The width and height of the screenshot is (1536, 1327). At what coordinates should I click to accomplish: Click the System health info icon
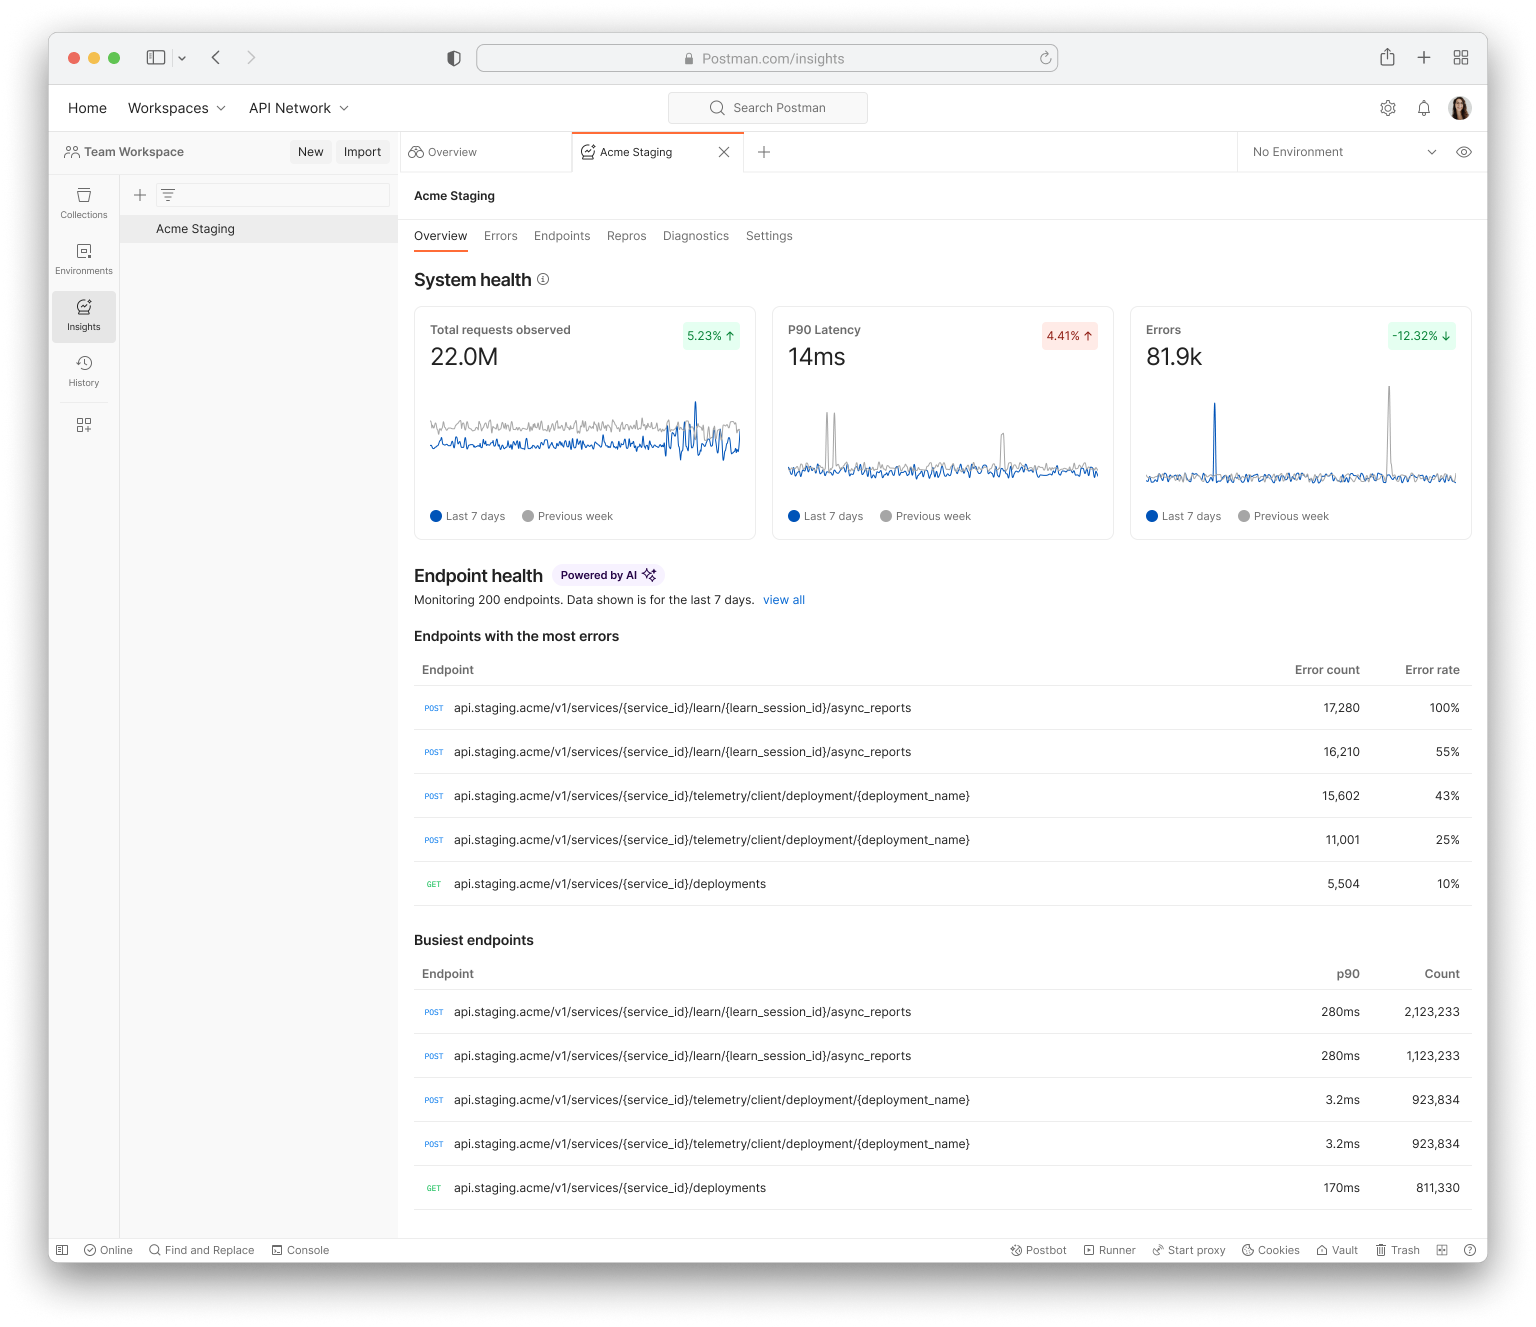click(x=543, y=279)
